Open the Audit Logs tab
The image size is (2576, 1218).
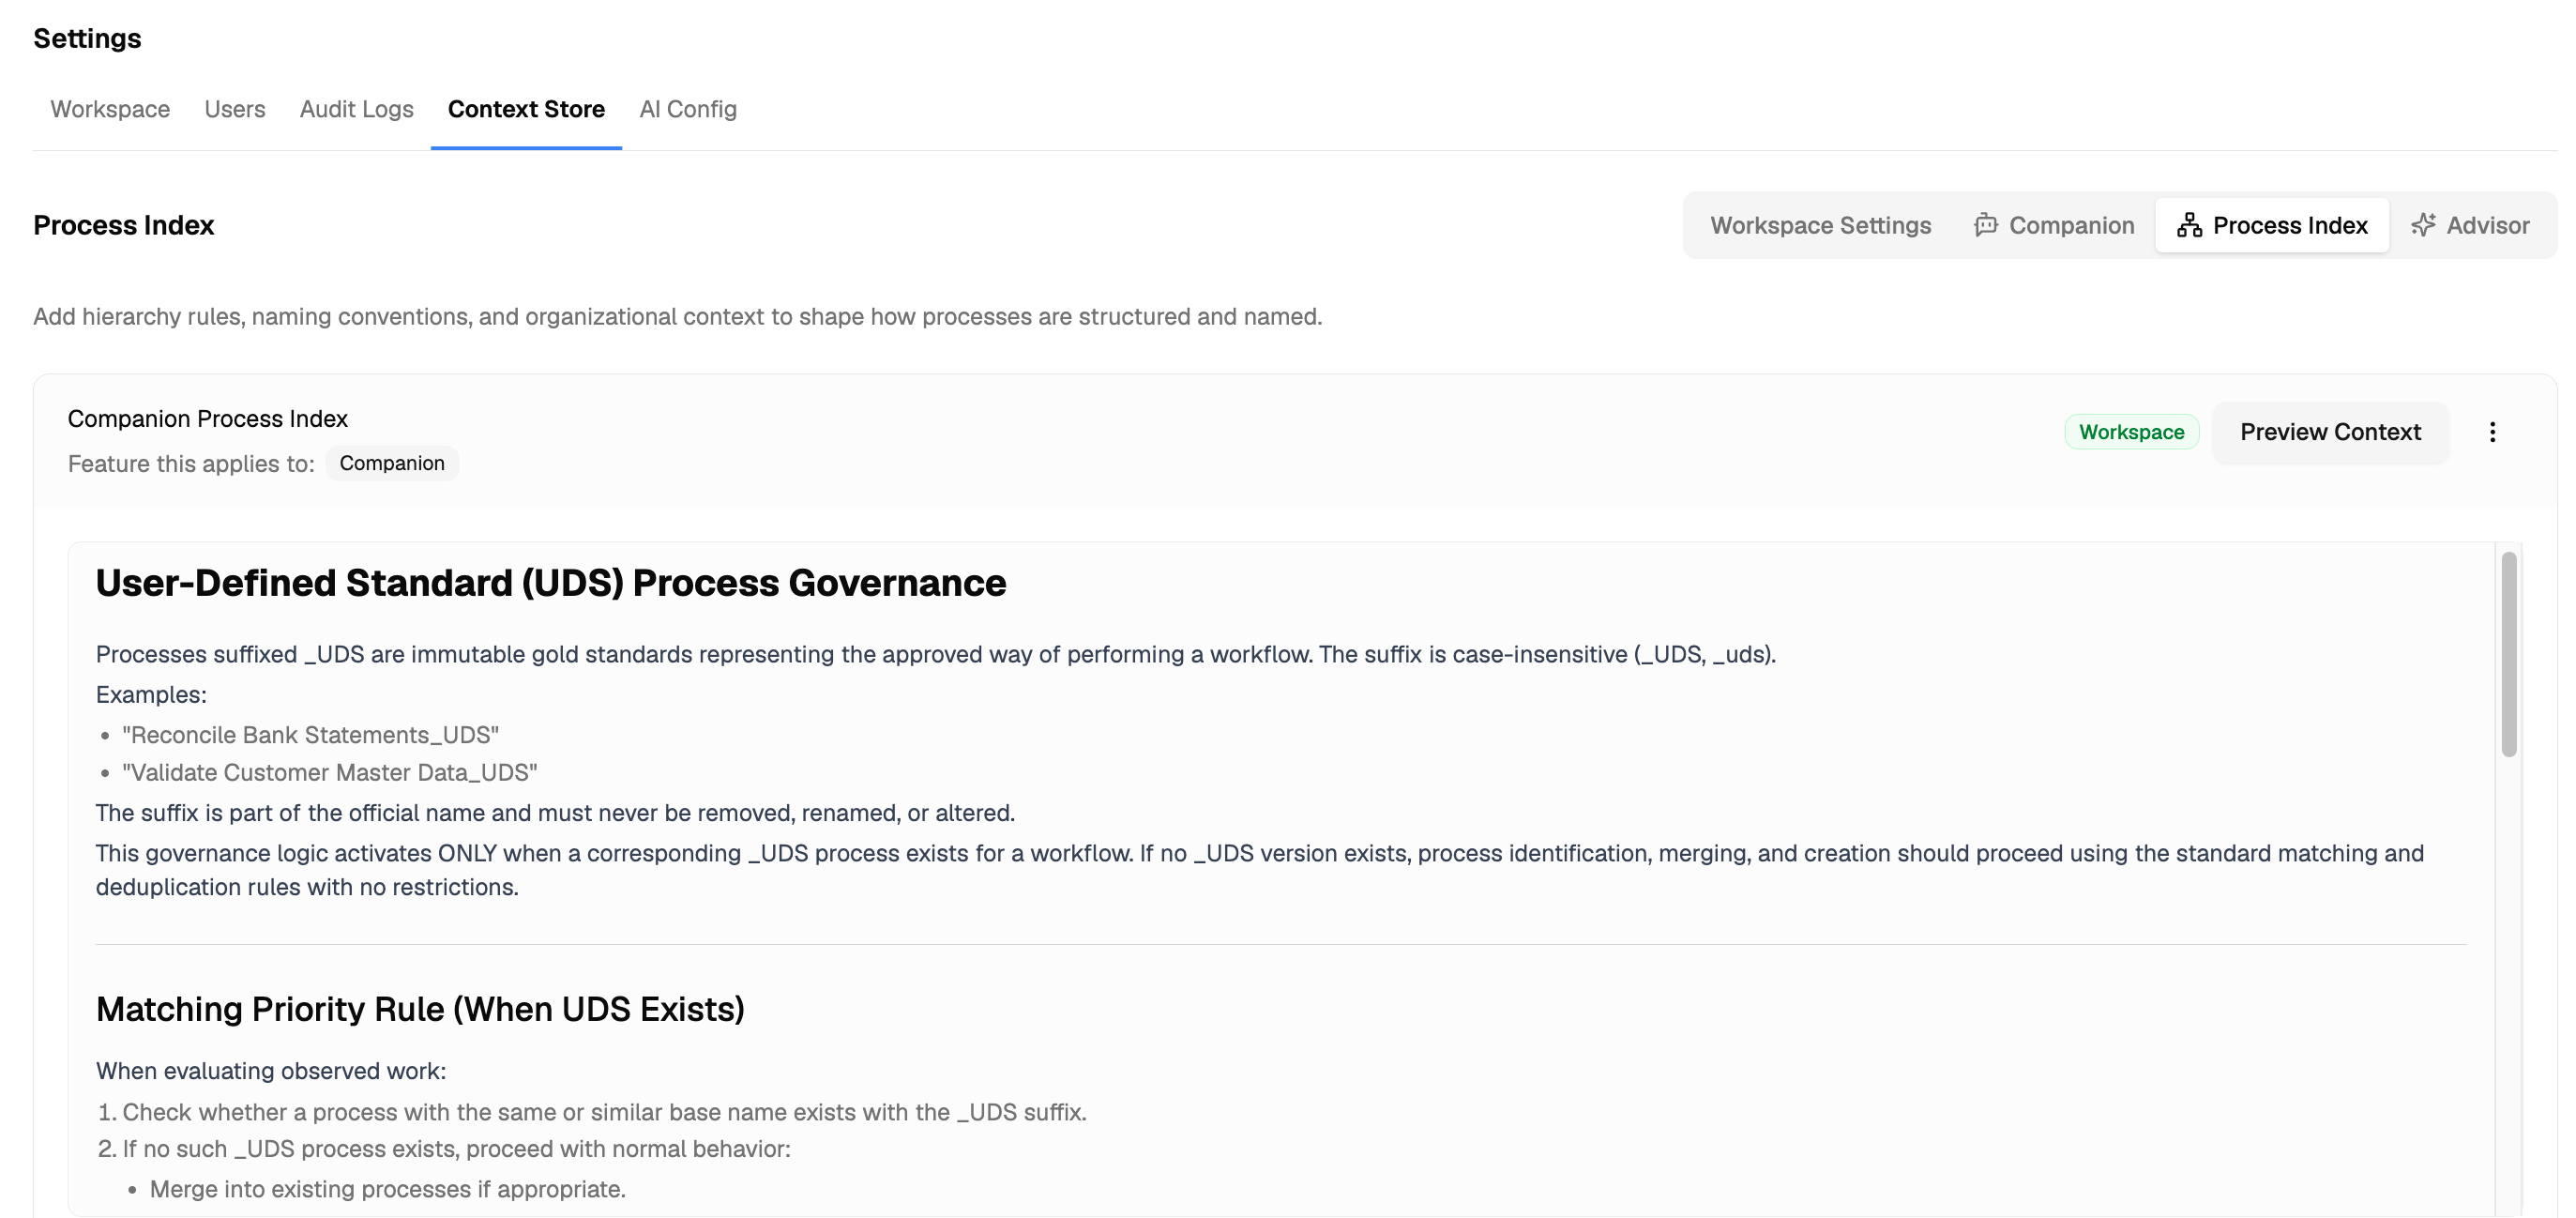pos(356,109)
